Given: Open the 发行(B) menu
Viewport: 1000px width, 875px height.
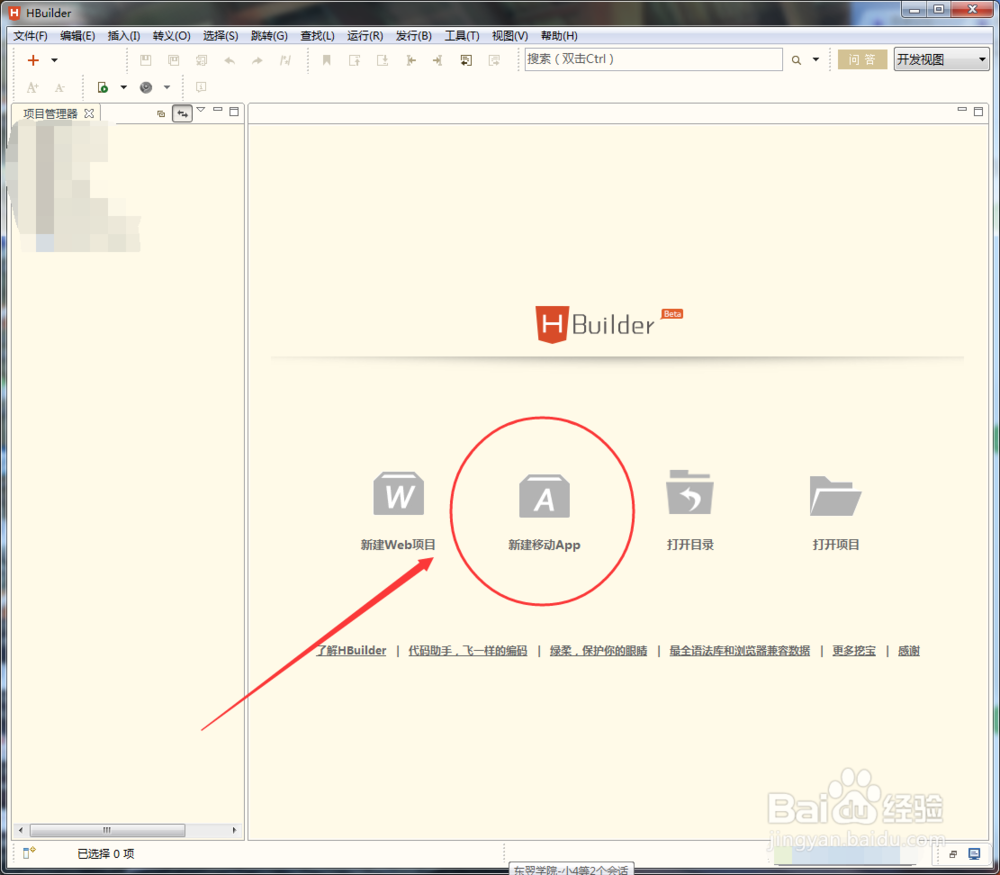Looking at the screenshot, I should tap(413, 36).
